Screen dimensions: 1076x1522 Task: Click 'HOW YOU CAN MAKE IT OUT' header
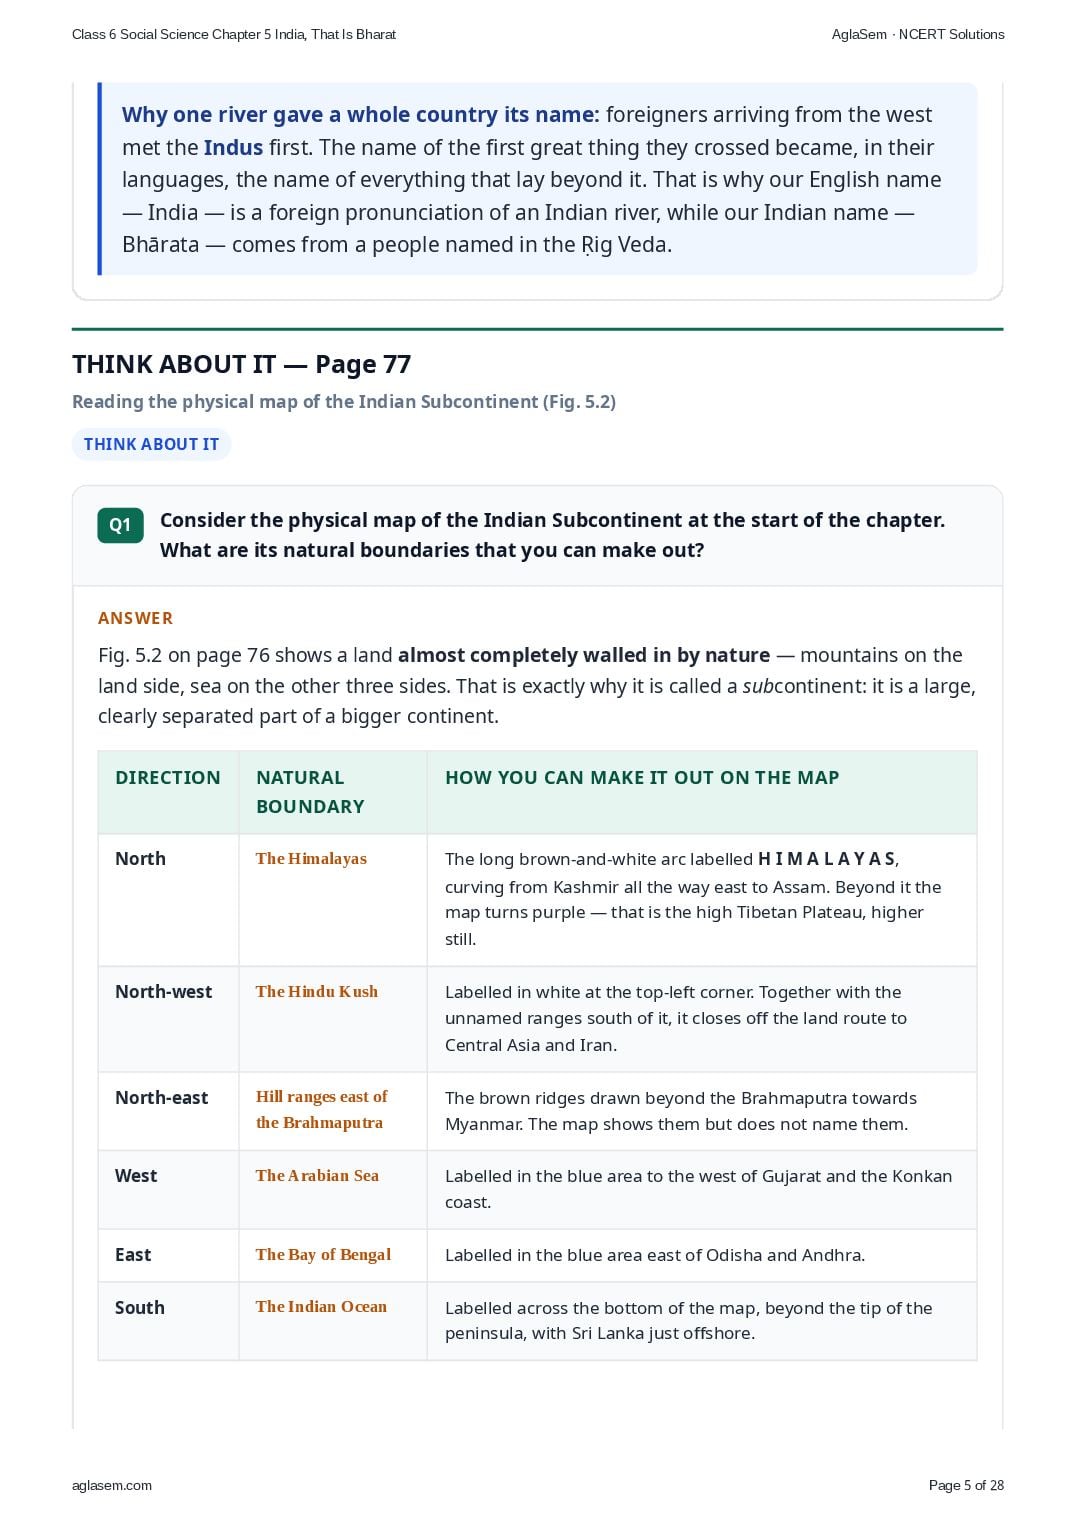pos(642,778)
